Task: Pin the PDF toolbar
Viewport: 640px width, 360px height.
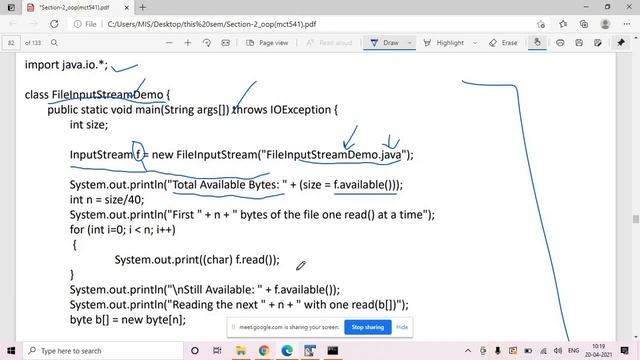Action: [621, 42]
